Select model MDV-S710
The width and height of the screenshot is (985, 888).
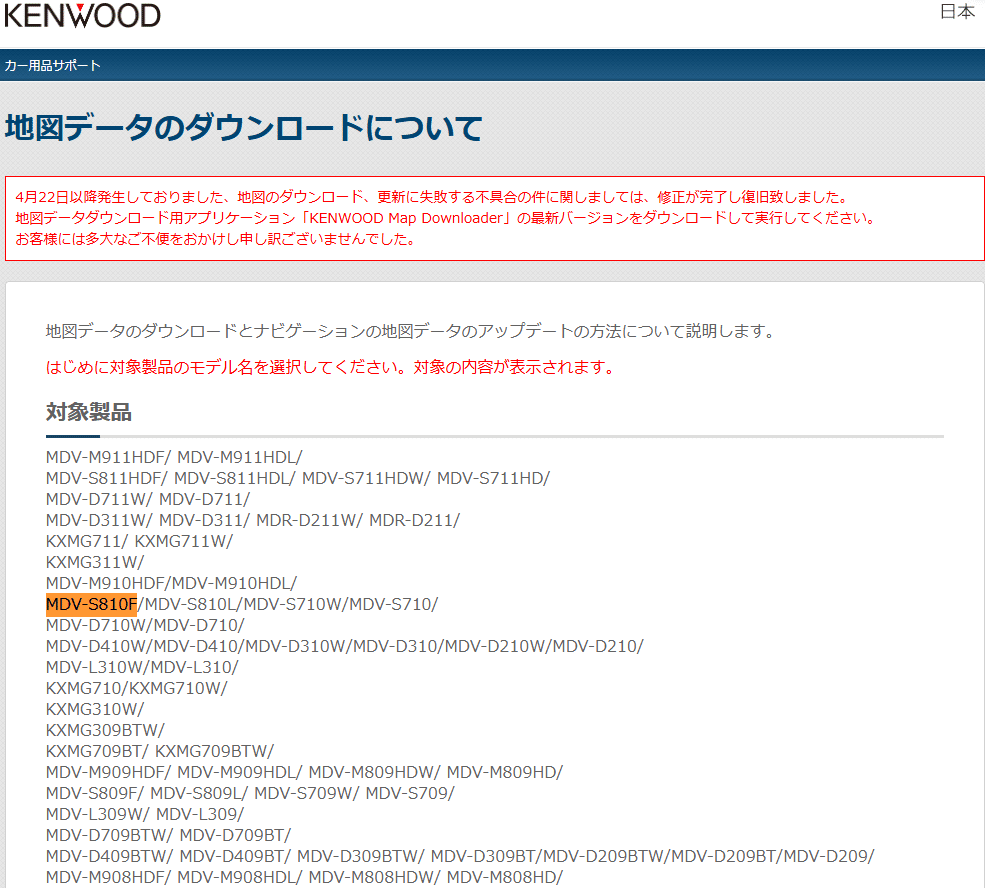point(391,604)
